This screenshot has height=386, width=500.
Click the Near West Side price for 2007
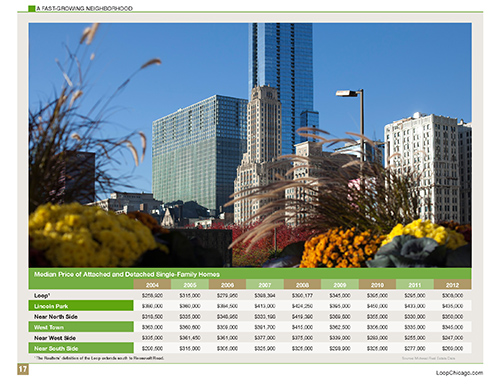click(x=265, y=338)
